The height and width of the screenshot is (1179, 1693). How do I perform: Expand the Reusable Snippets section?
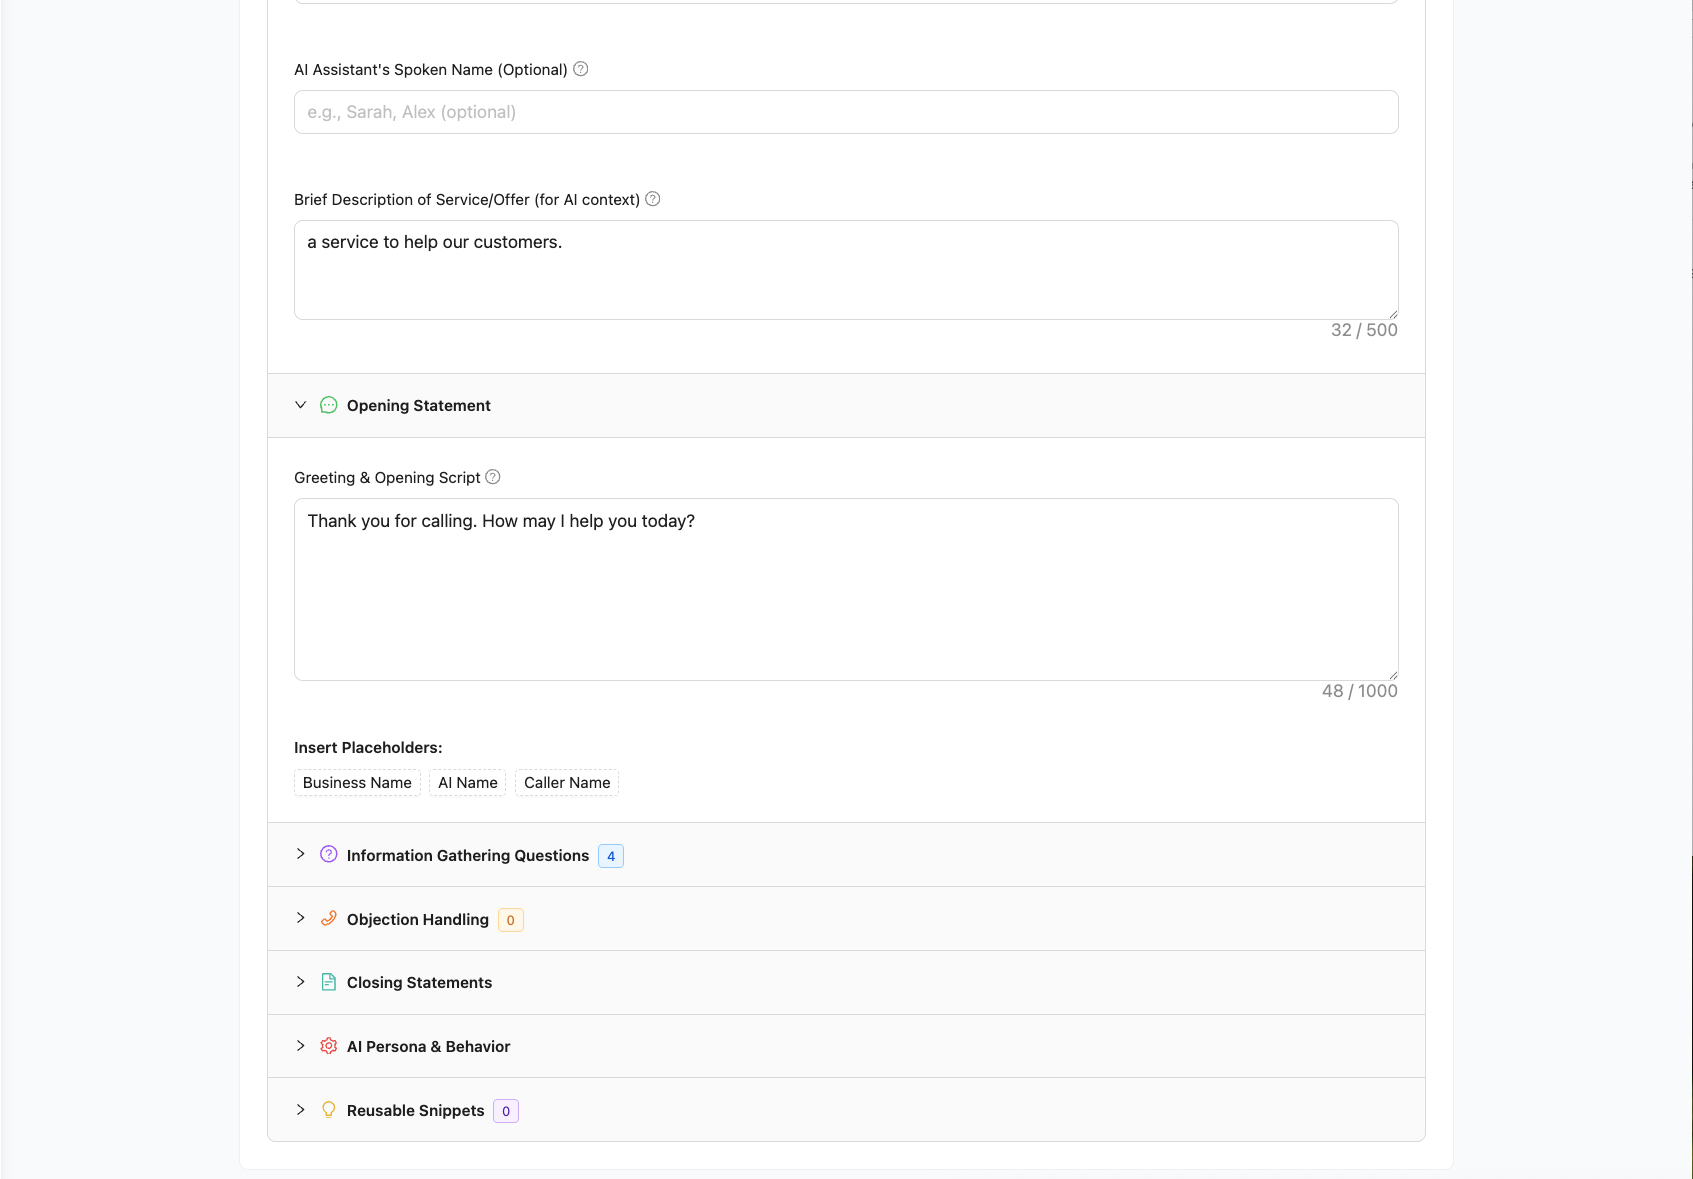pos(300,1109)
